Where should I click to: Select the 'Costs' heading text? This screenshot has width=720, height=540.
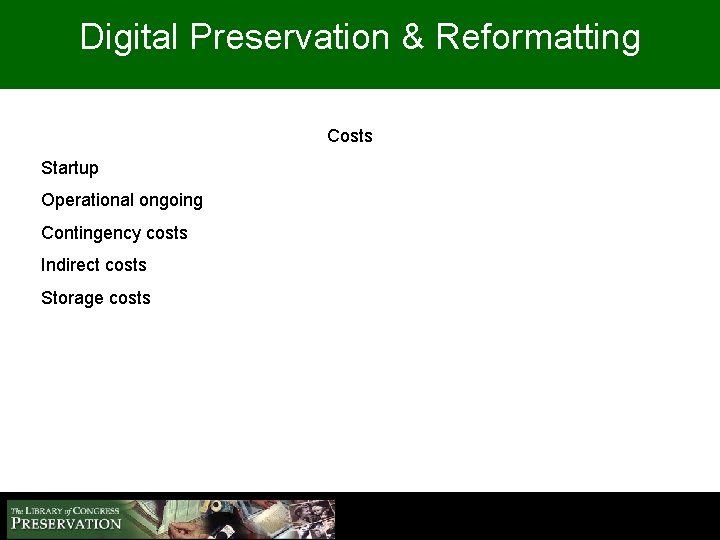[x=350, y=136]
